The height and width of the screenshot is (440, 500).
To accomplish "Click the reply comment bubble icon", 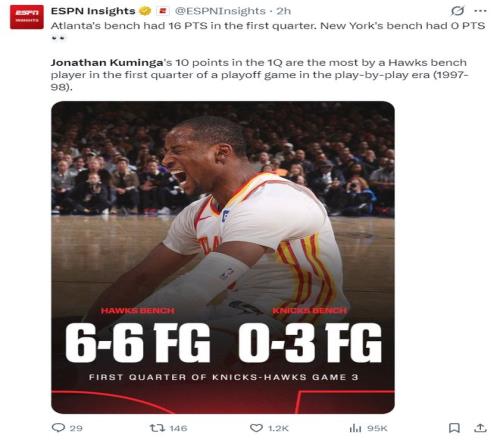I will pyautogui.click(x=59, y=428).
